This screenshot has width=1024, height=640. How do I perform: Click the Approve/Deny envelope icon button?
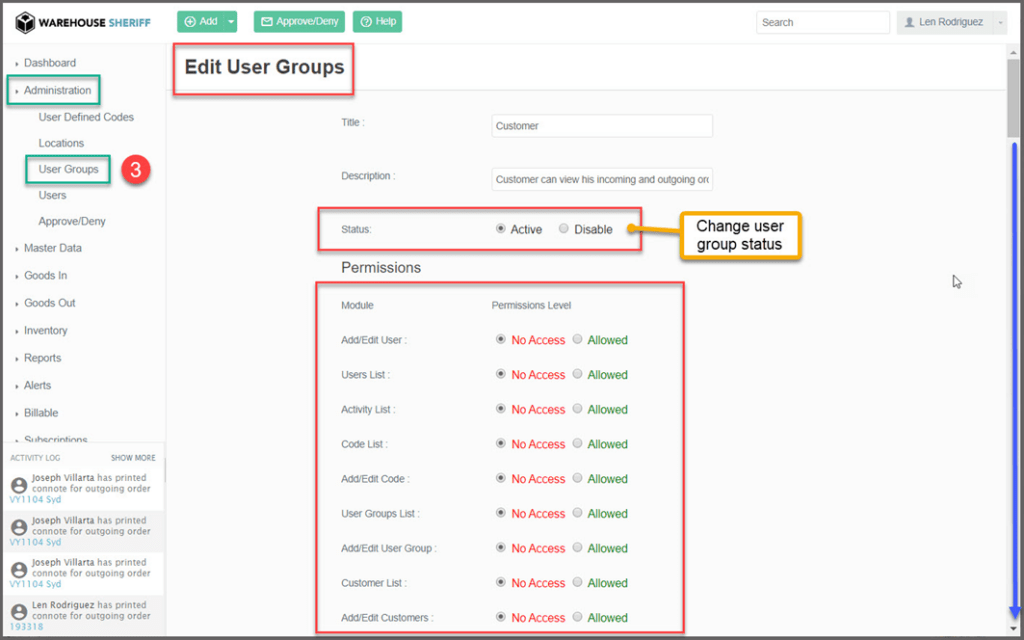(267, 21)
